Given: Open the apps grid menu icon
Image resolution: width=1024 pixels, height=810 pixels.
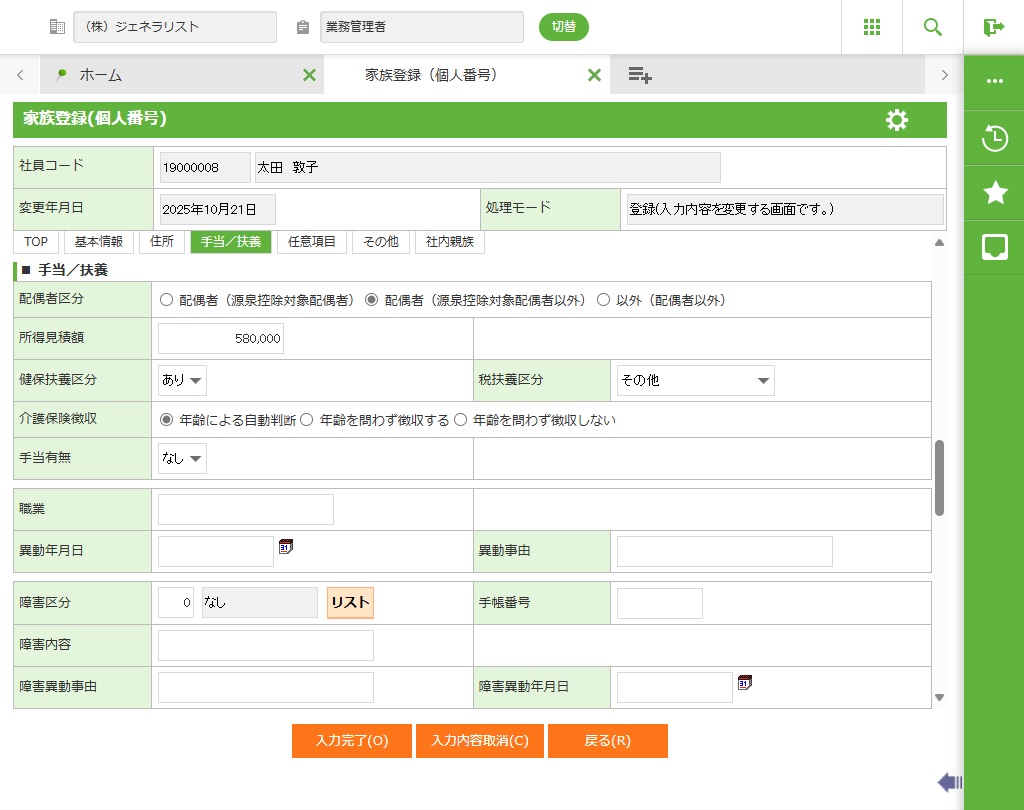Looking at the screenshot, I should [872, 27].
